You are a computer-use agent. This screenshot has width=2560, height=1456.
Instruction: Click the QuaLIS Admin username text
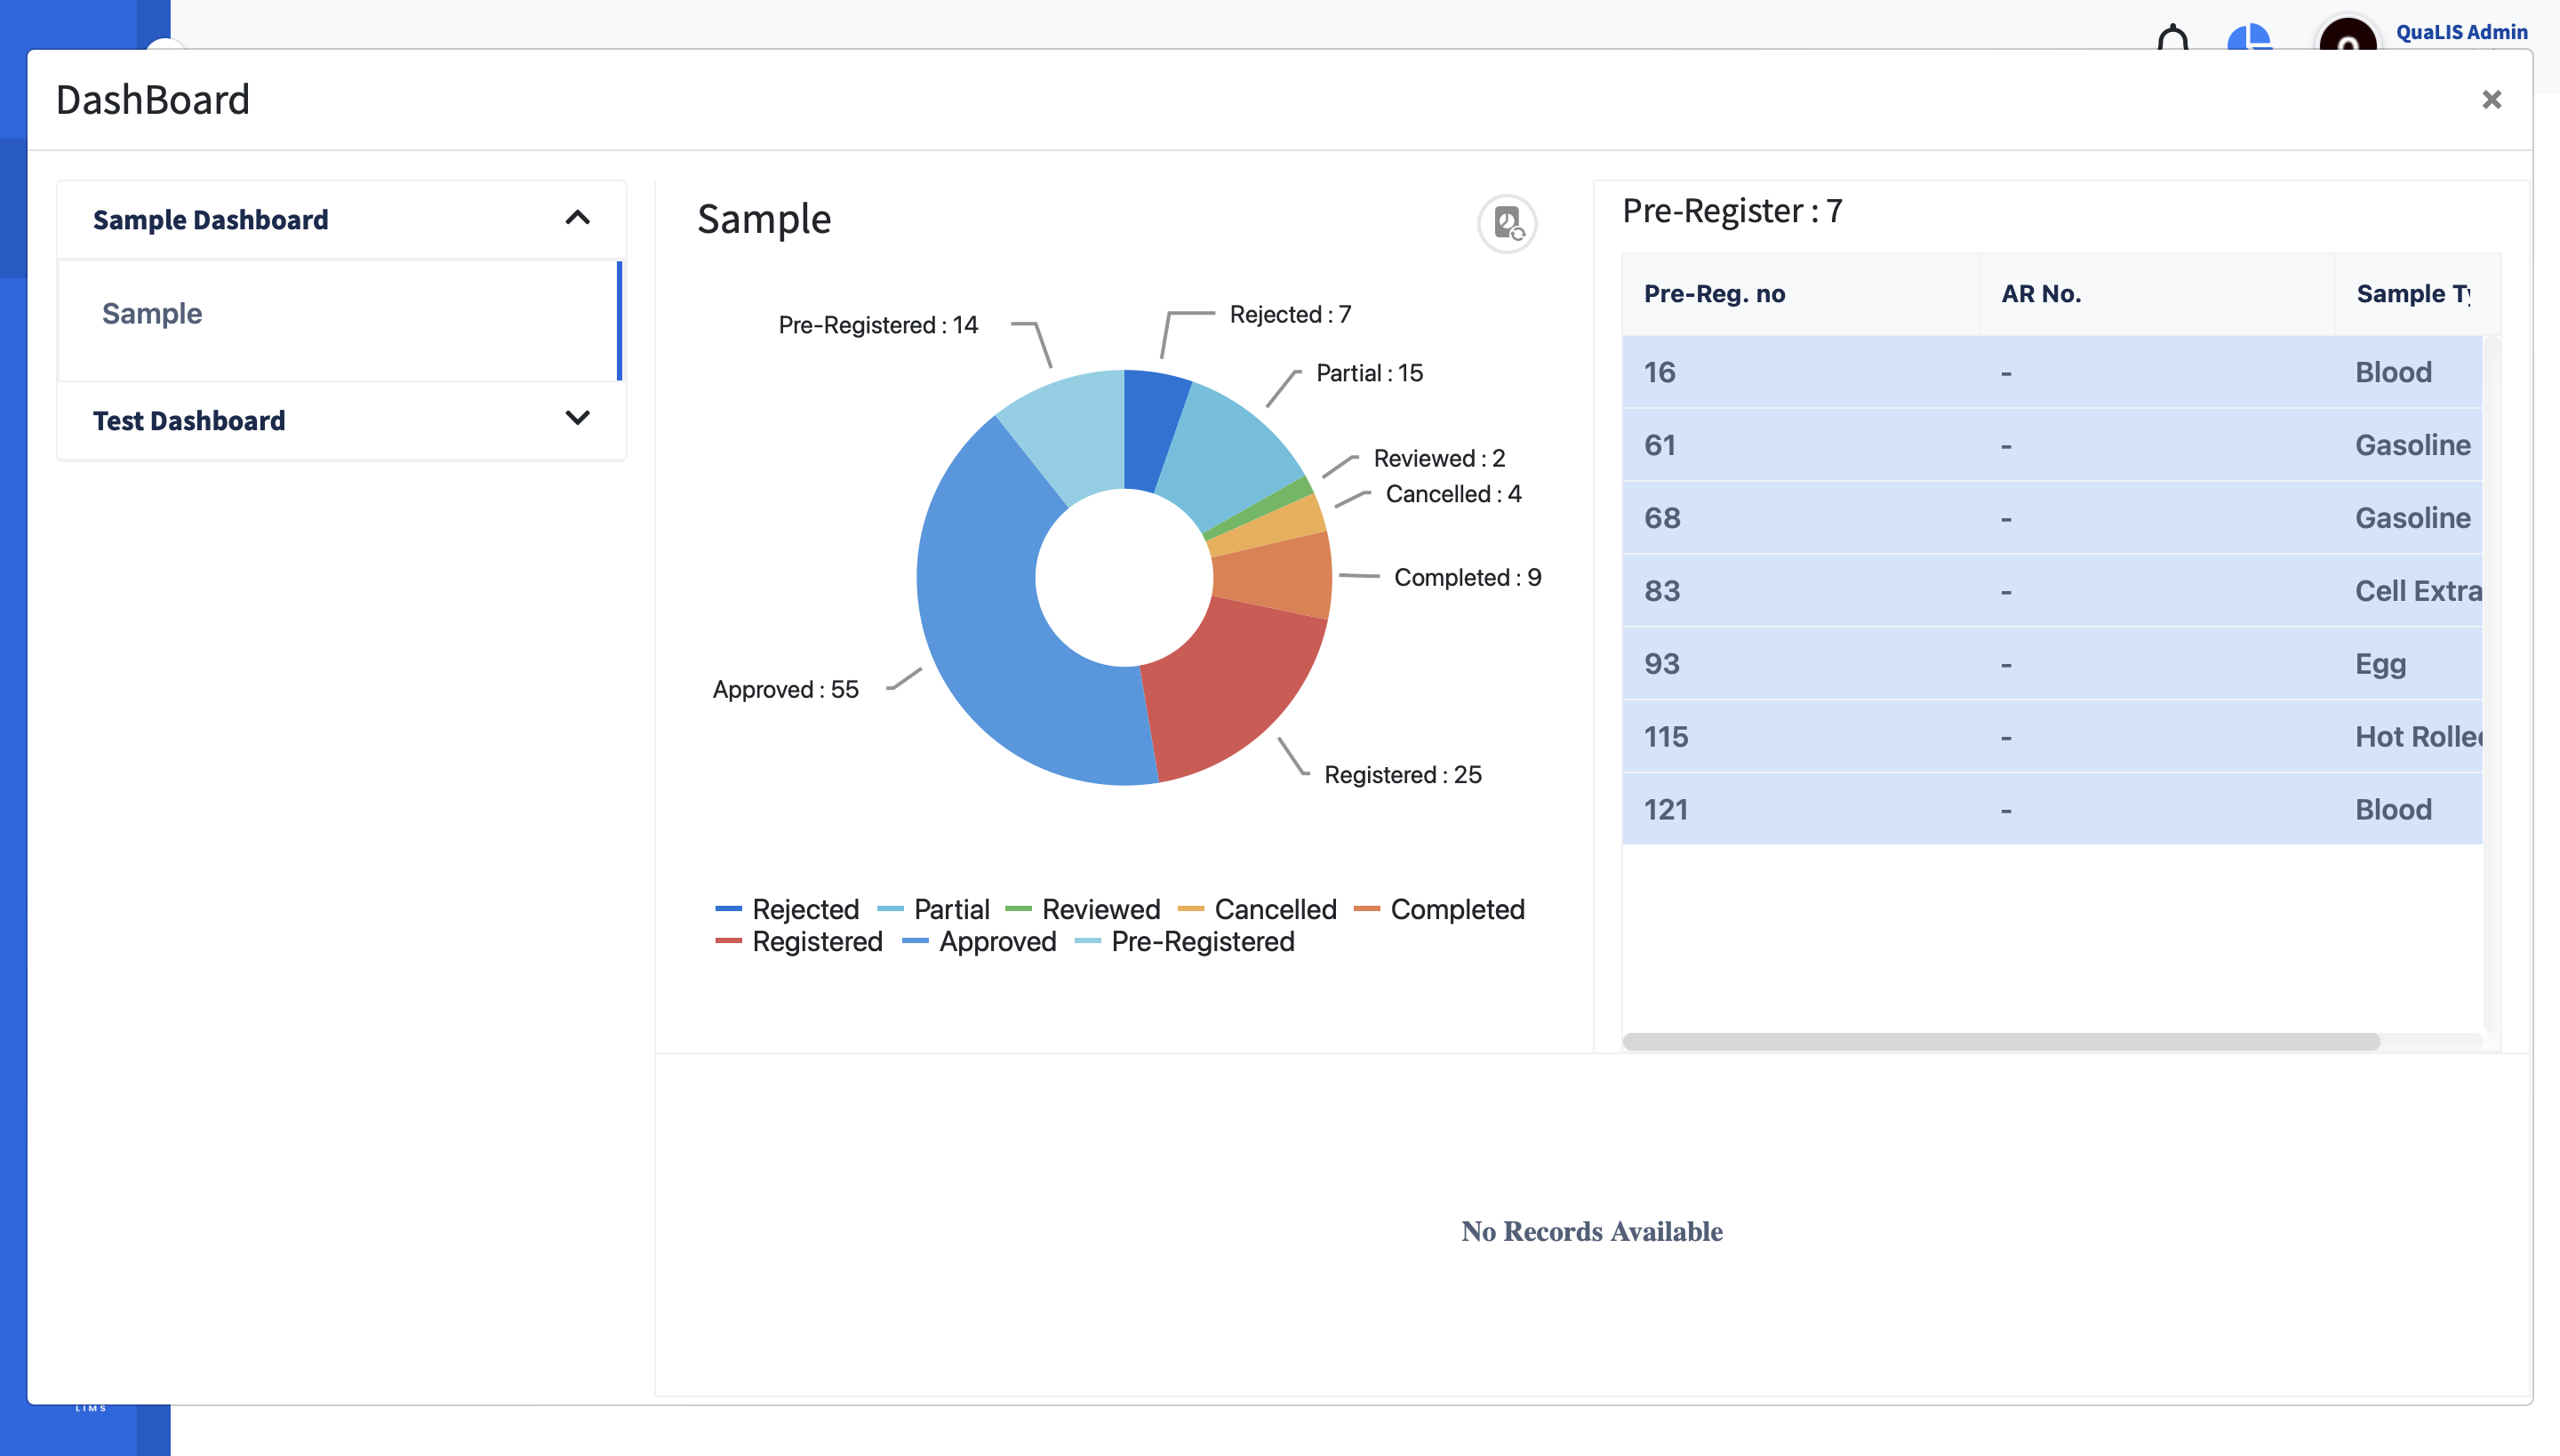(x=2460, y=31)
